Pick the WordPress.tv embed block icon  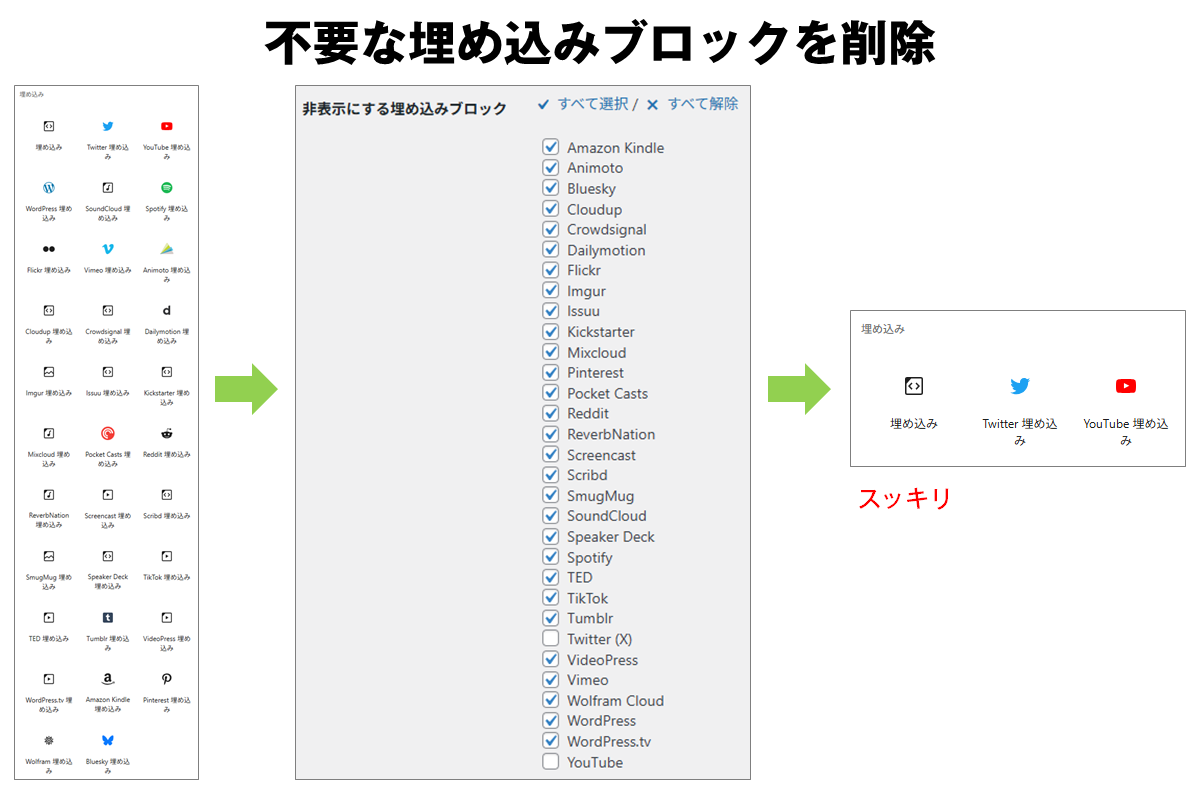49,679
